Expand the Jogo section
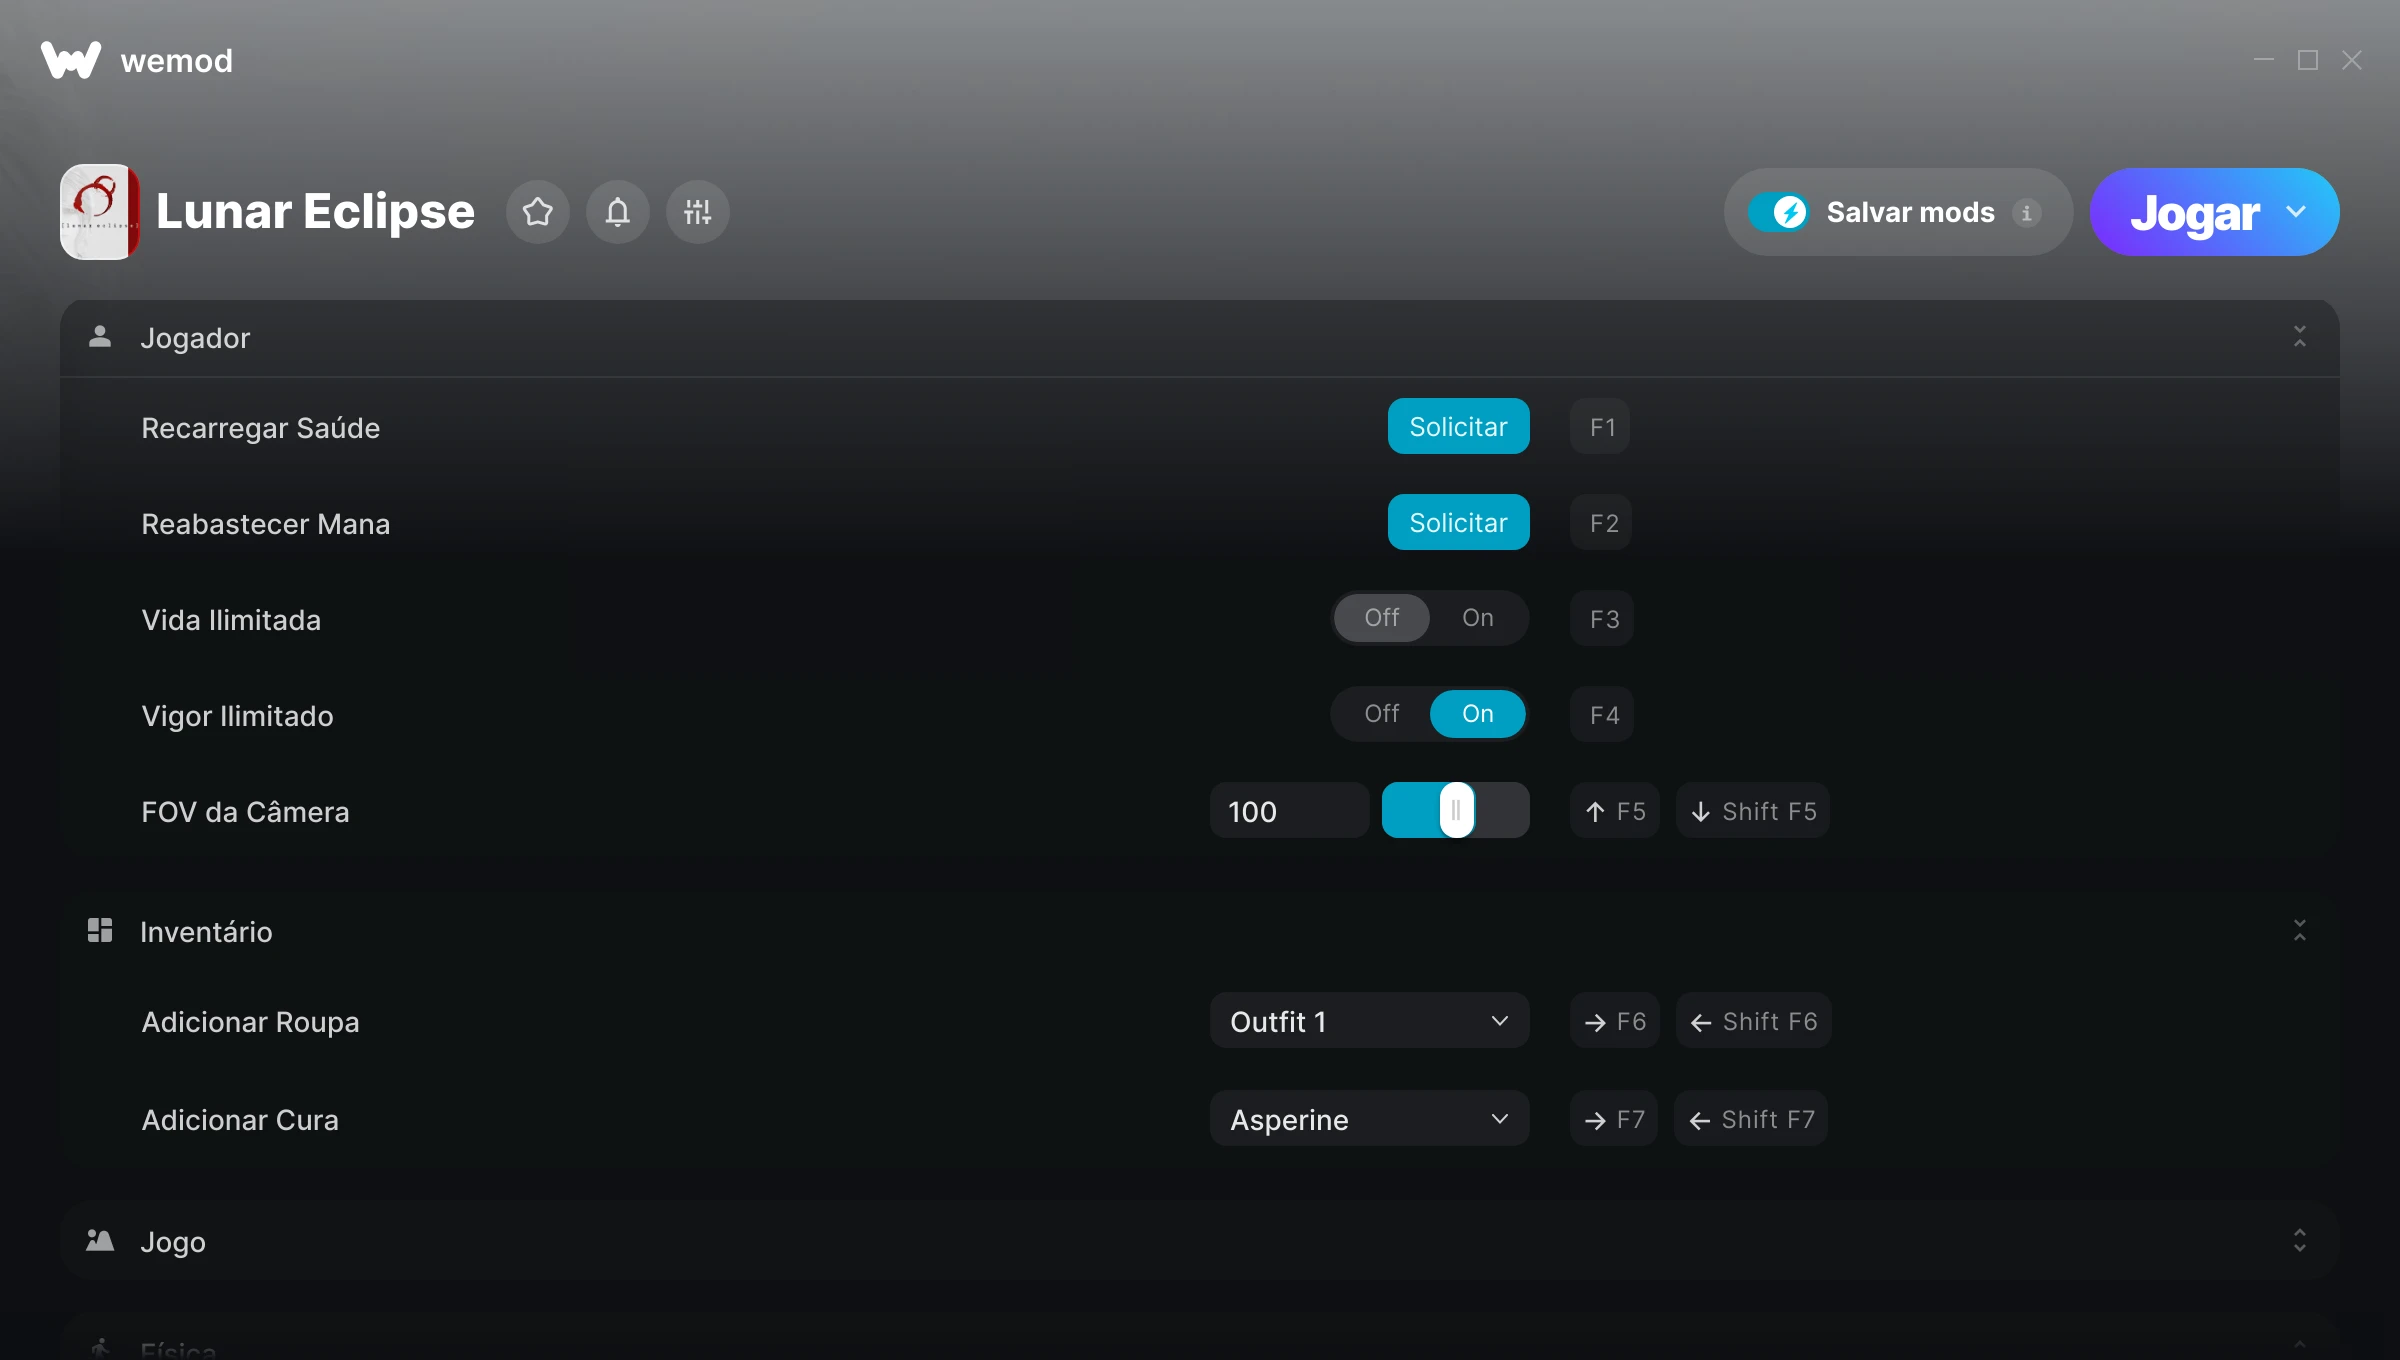 coord(2299,1241)
